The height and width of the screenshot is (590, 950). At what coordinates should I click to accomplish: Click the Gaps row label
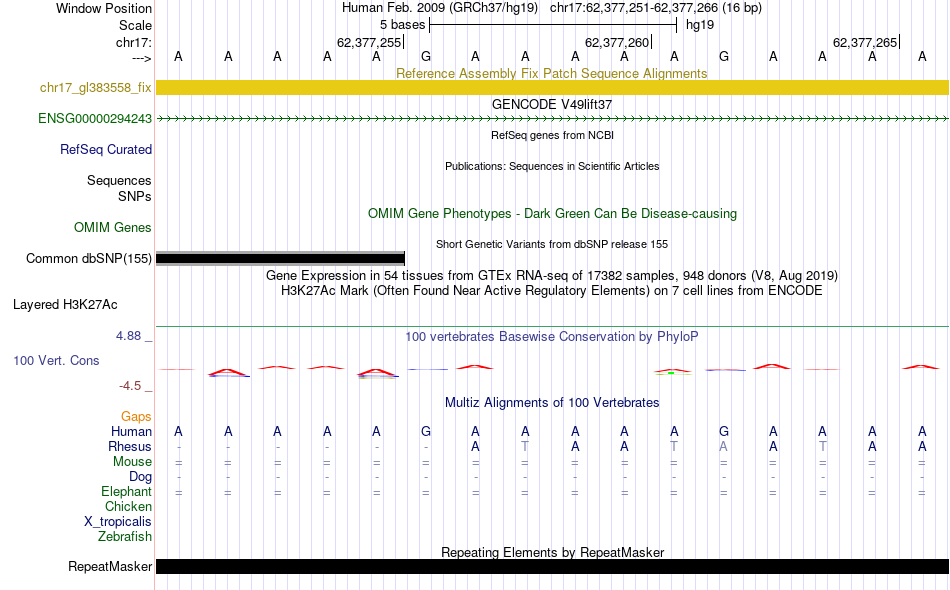tap(136, 416)
